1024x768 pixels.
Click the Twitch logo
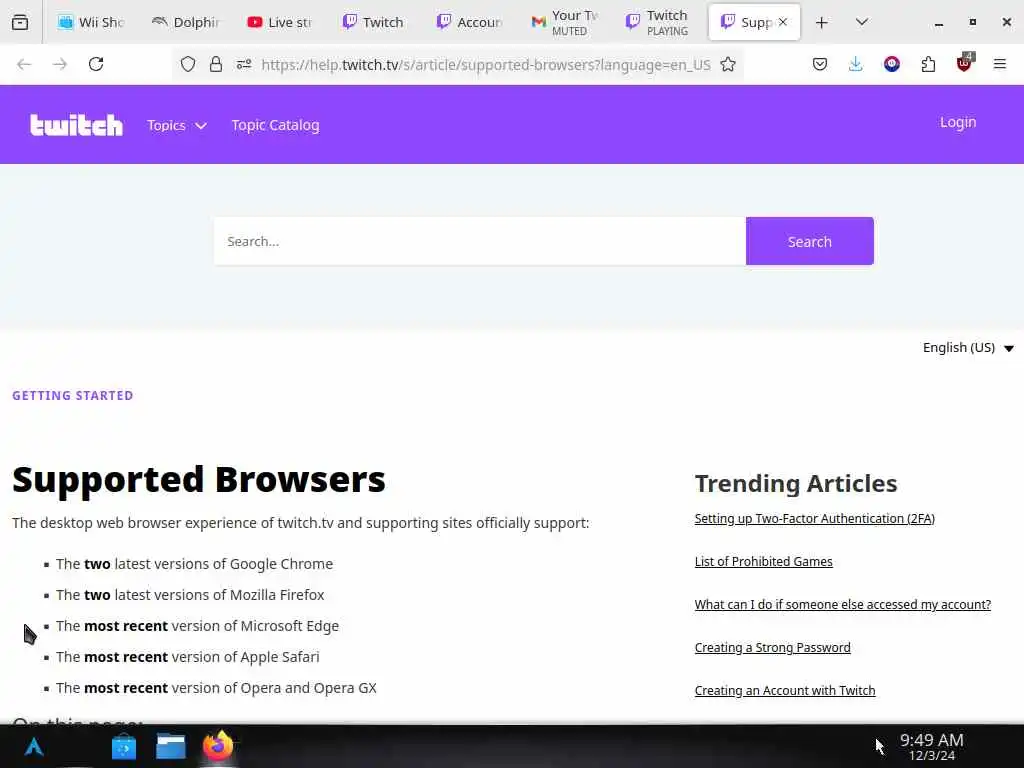click(x=76, y=125)
